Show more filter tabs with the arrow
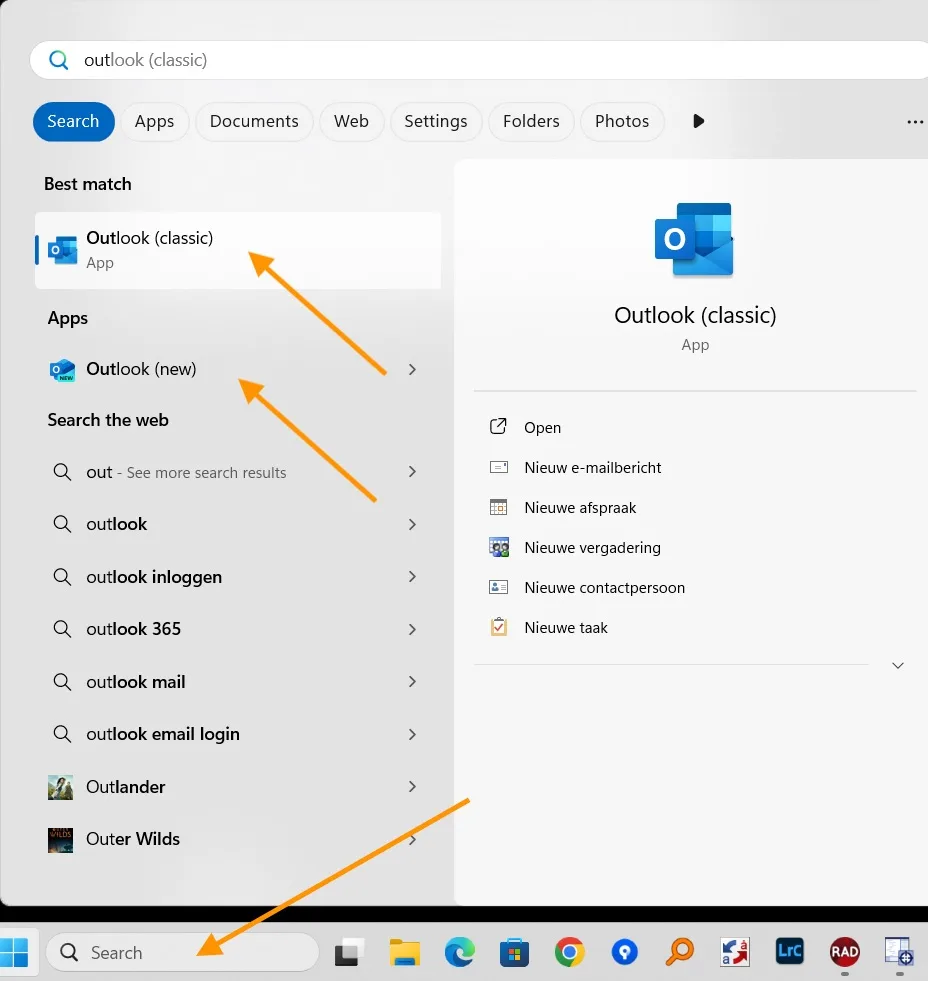Image resolution: width=928 pixels, height=981 pixels. click(699, 121)
